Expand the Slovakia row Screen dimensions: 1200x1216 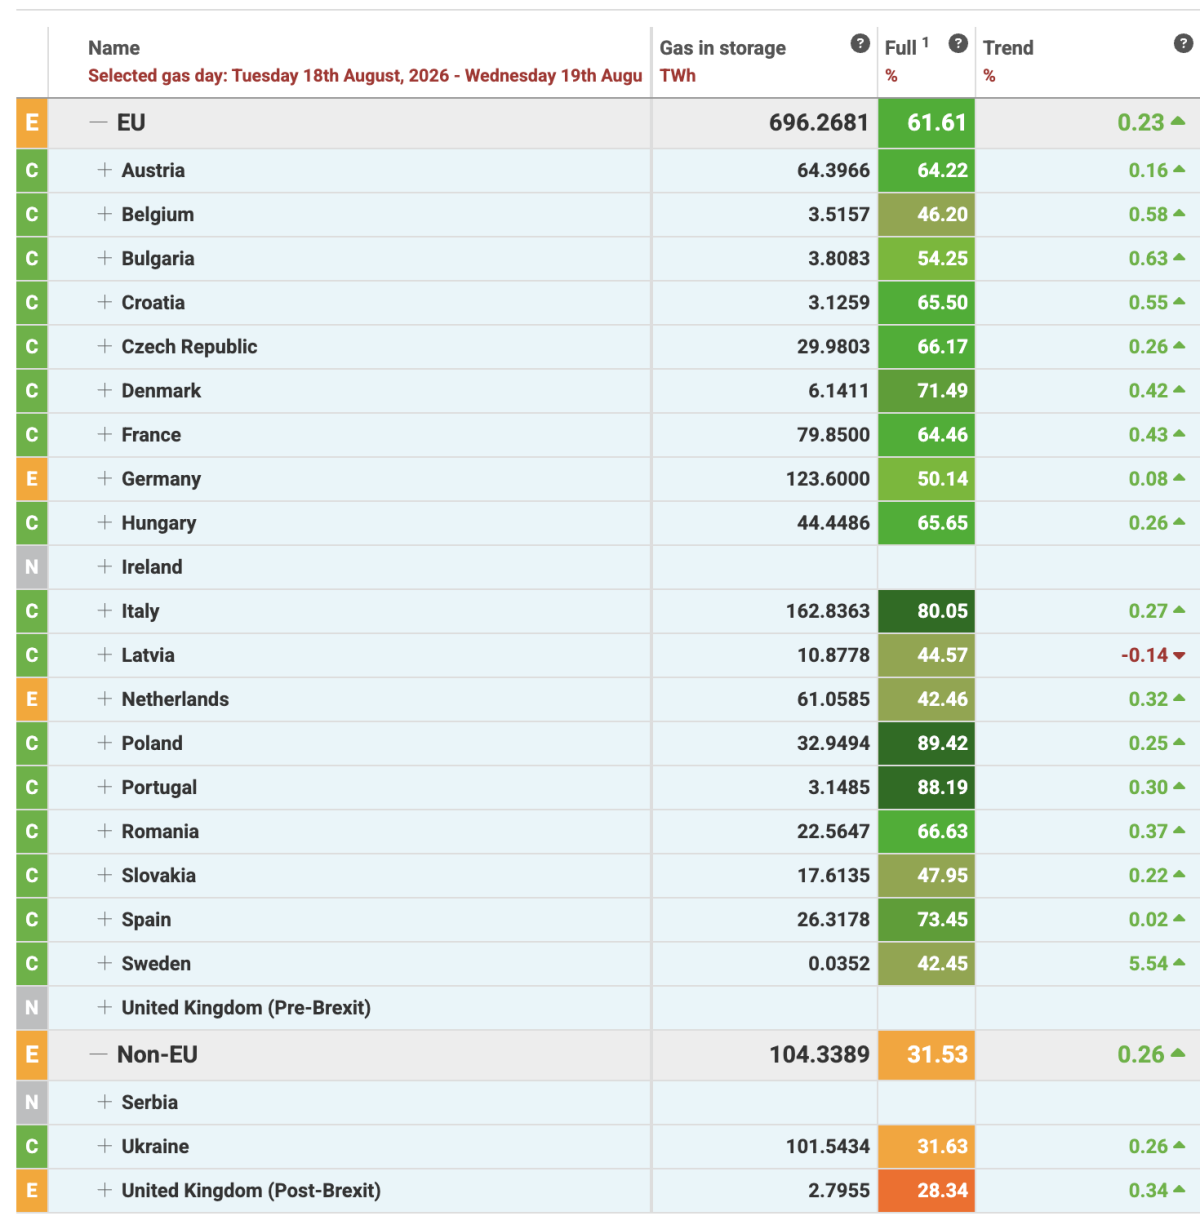point(105,874)
